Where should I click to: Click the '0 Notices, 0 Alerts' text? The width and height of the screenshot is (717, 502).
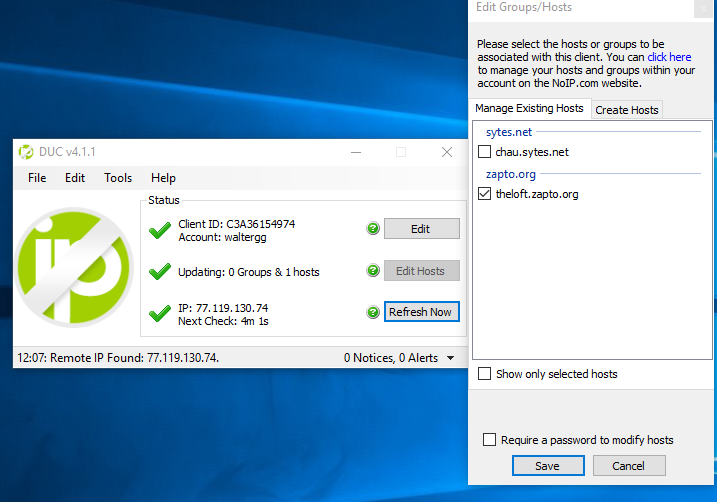(x=391, y=358)
